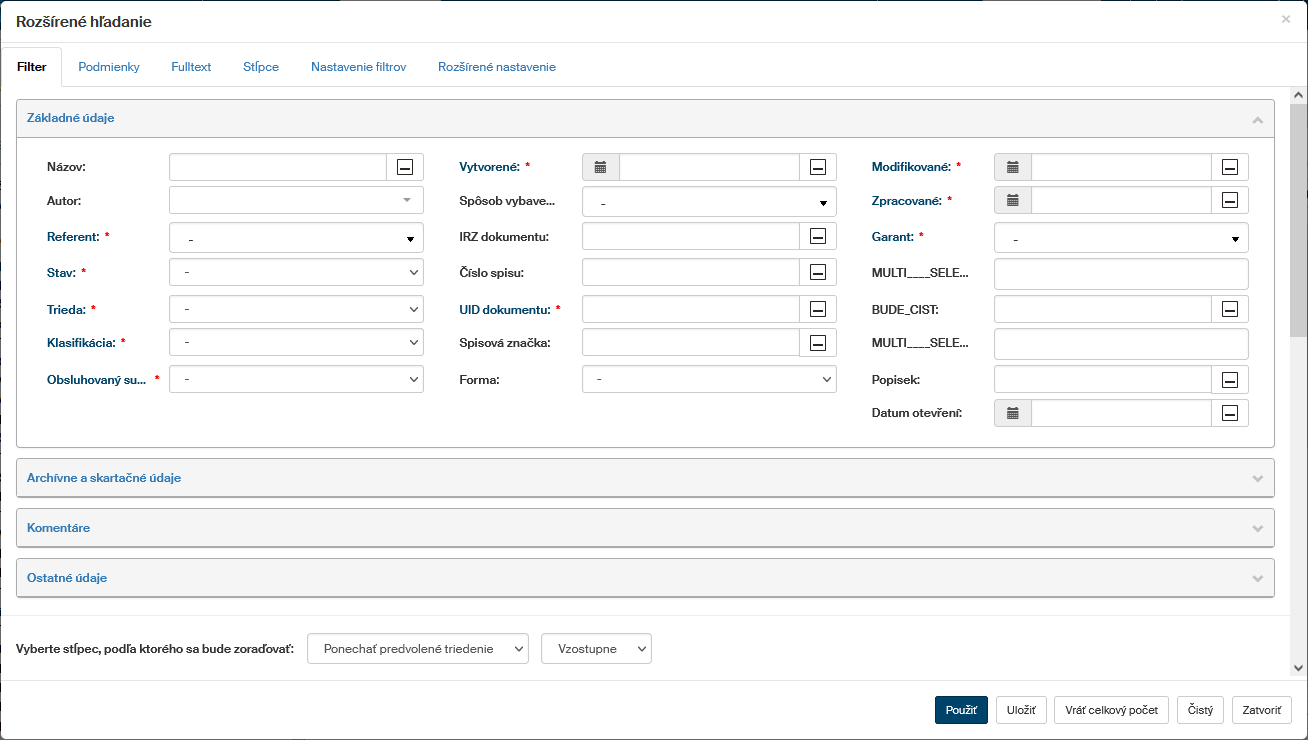Click into the UID dokumentu input field
Screen dimensions: 1308x740
point(690,309)
